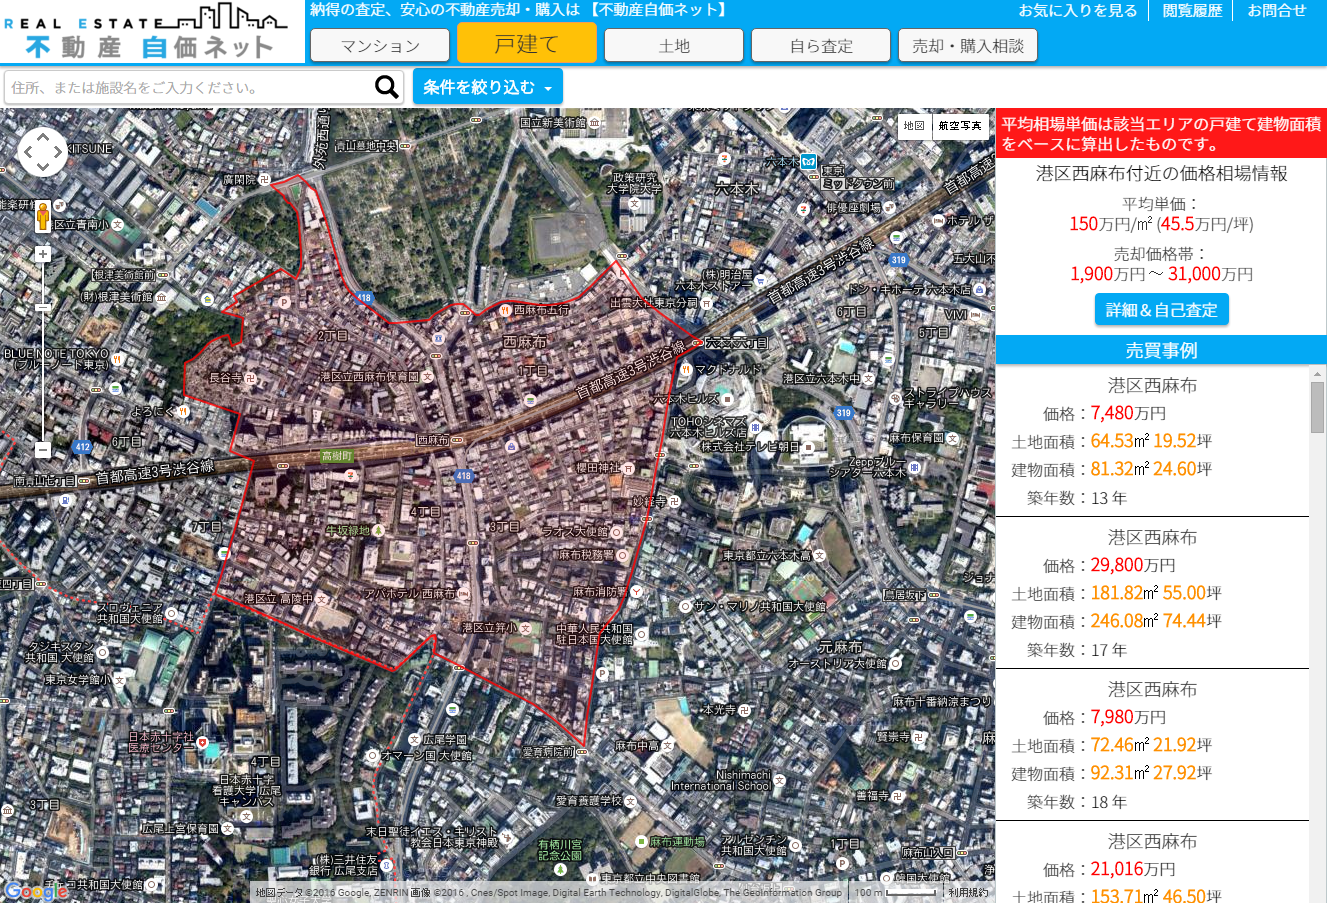Click the 7,480万円 listing price
Screen dimensions: 1327x903
point(1128,413)
